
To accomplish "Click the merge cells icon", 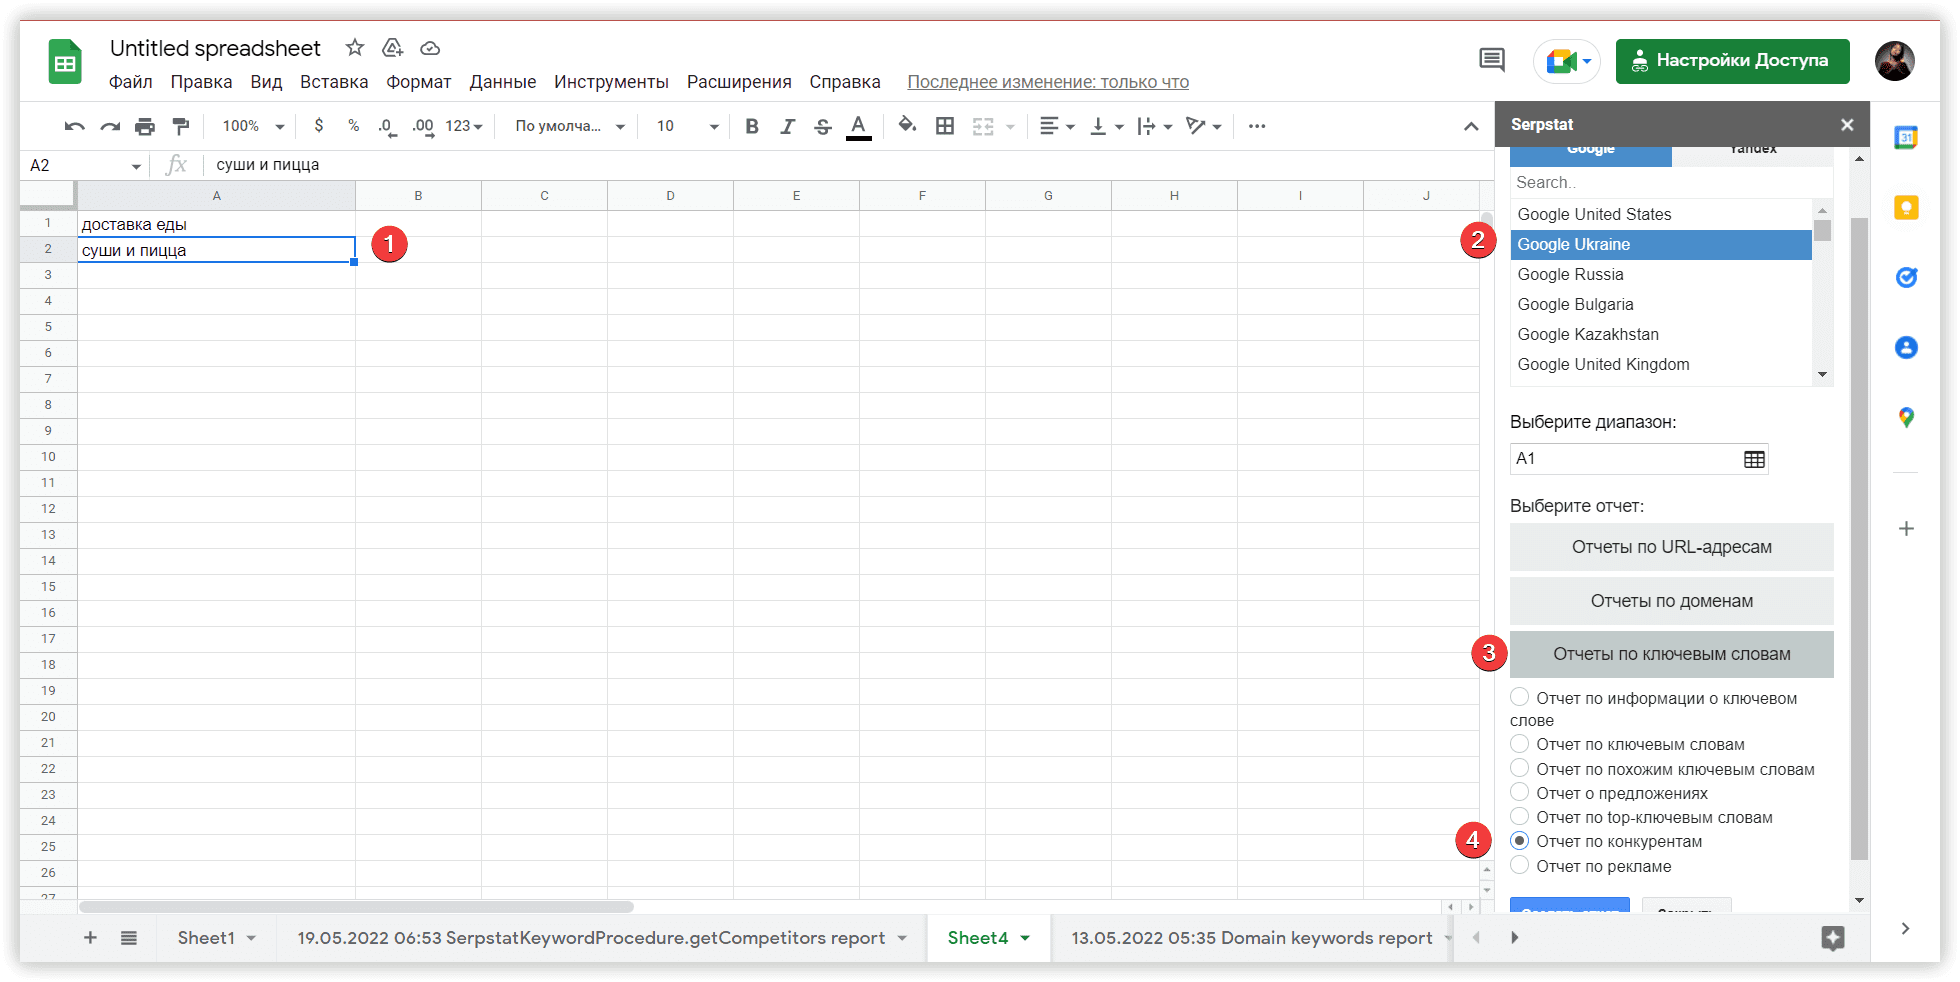I will pos(983,126).
